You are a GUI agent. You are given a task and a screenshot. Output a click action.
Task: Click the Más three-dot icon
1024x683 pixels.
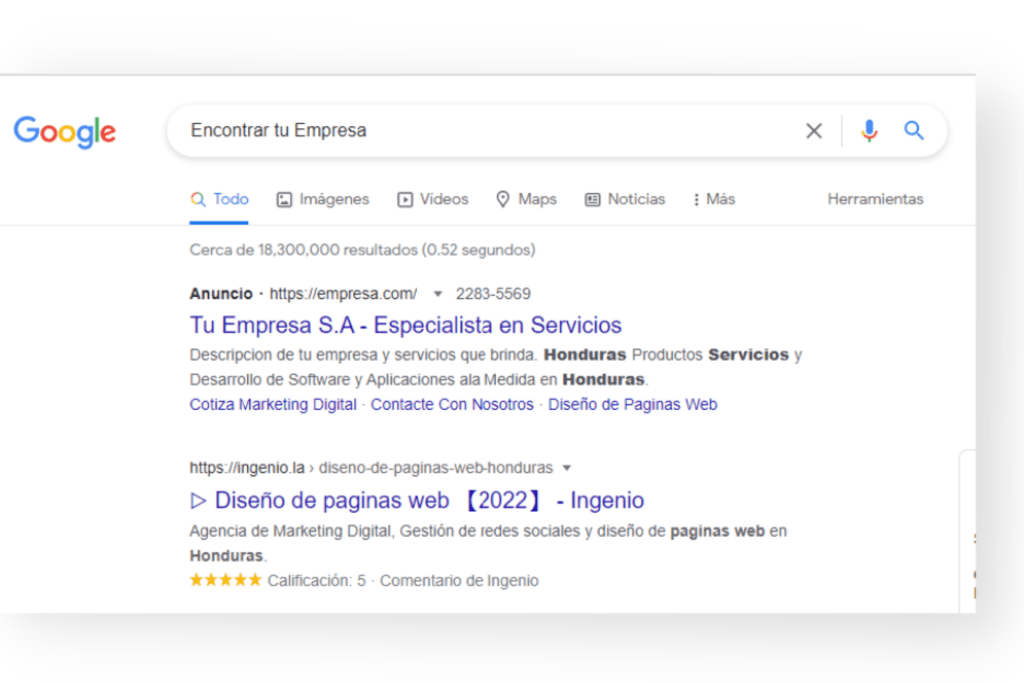pyautogui.click(x=698, y=199)
